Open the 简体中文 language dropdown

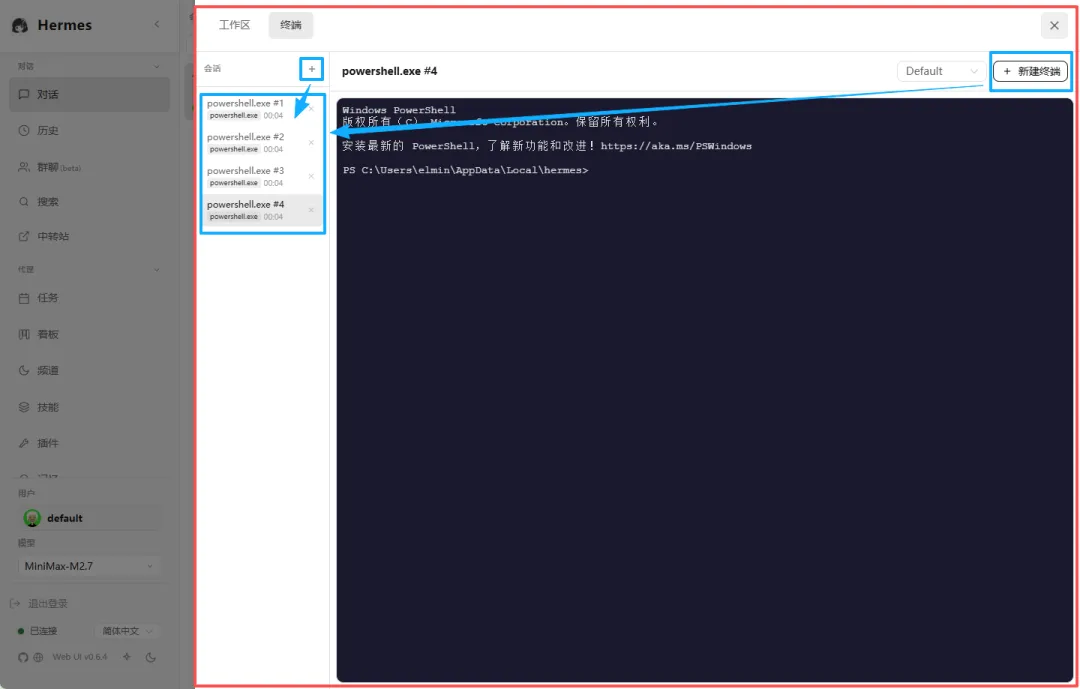(x=126, y=631)
